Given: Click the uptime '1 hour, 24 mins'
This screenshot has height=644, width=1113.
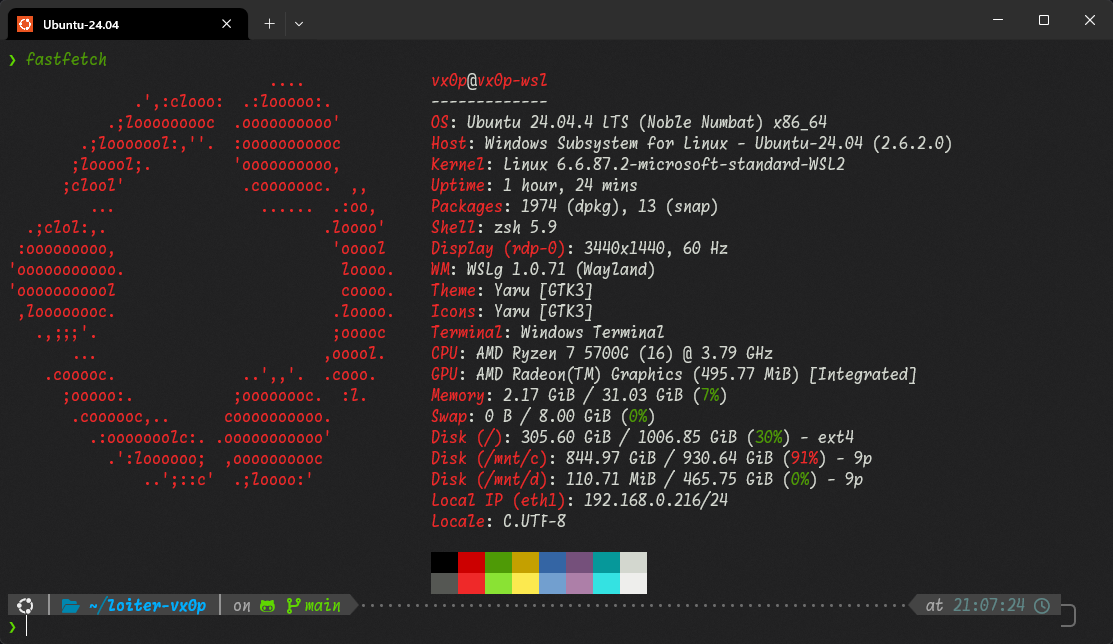Looking at the screenshot, I should (570, 185).
